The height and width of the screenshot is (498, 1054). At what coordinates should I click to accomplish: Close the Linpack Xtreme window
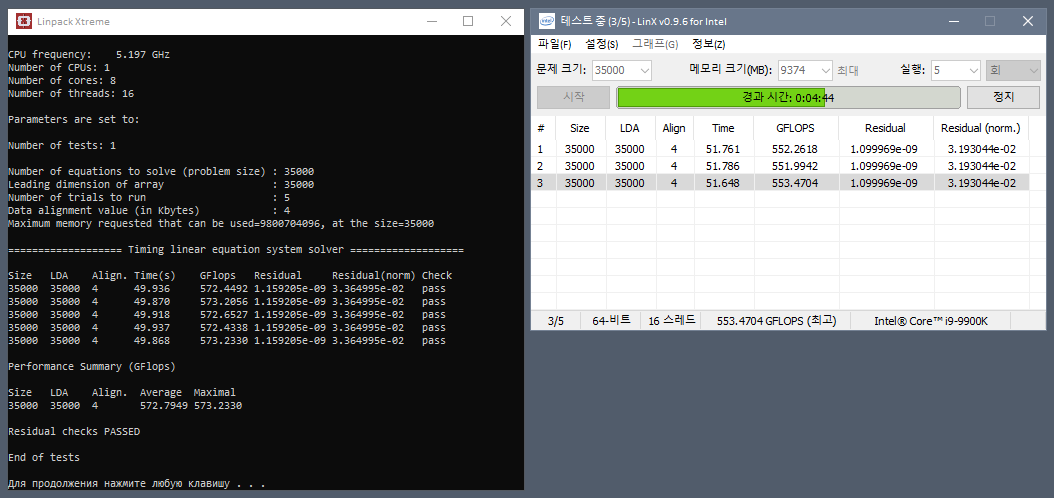click(505, 22)
